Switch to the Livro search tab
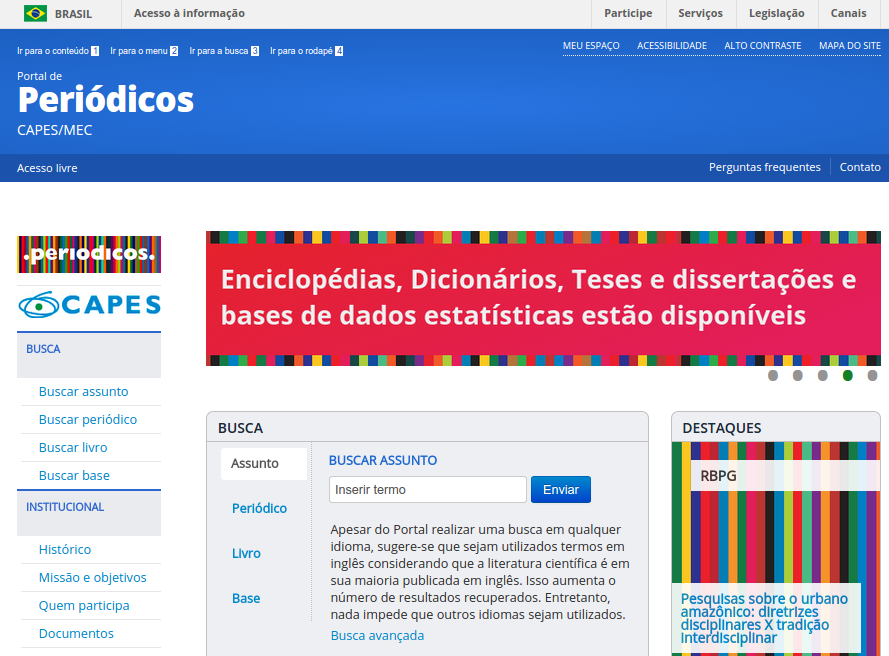 click(246, 553)
